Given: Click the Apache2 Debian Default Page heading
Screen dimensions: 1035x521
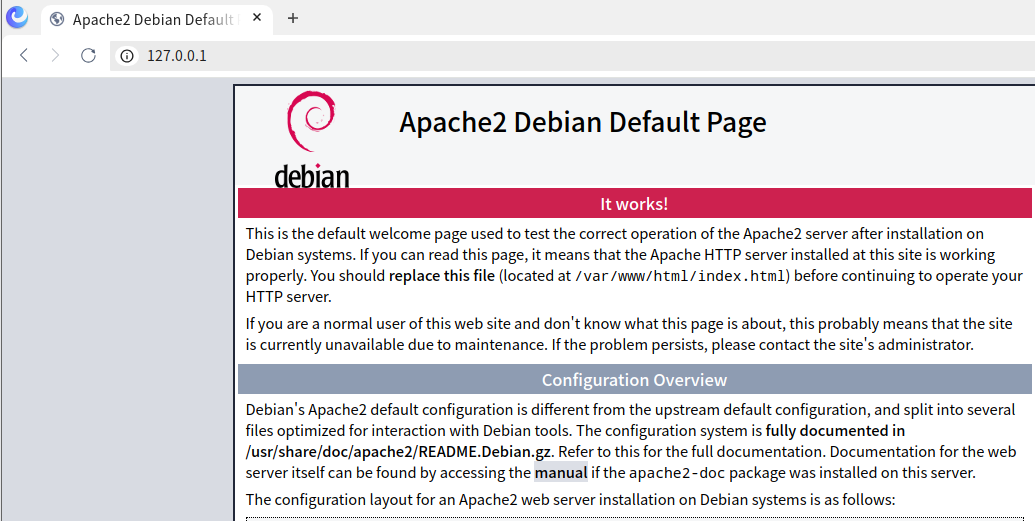Looking at the screenshot, I should pos(583,123).
